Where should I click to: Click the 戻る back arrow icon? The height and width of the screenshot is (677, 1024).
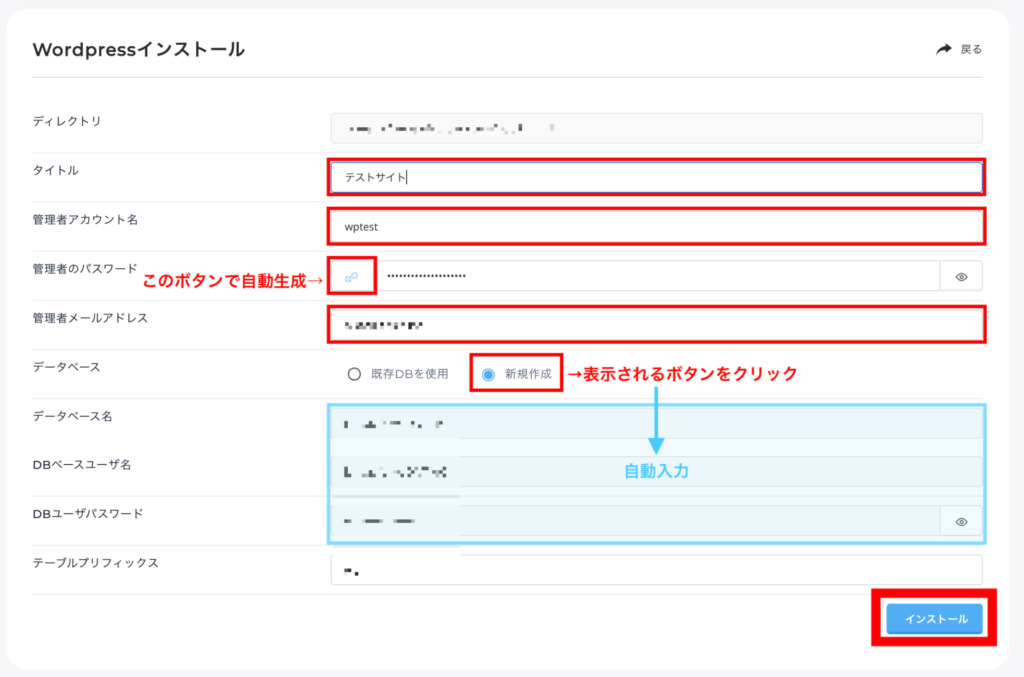(944, 49)
